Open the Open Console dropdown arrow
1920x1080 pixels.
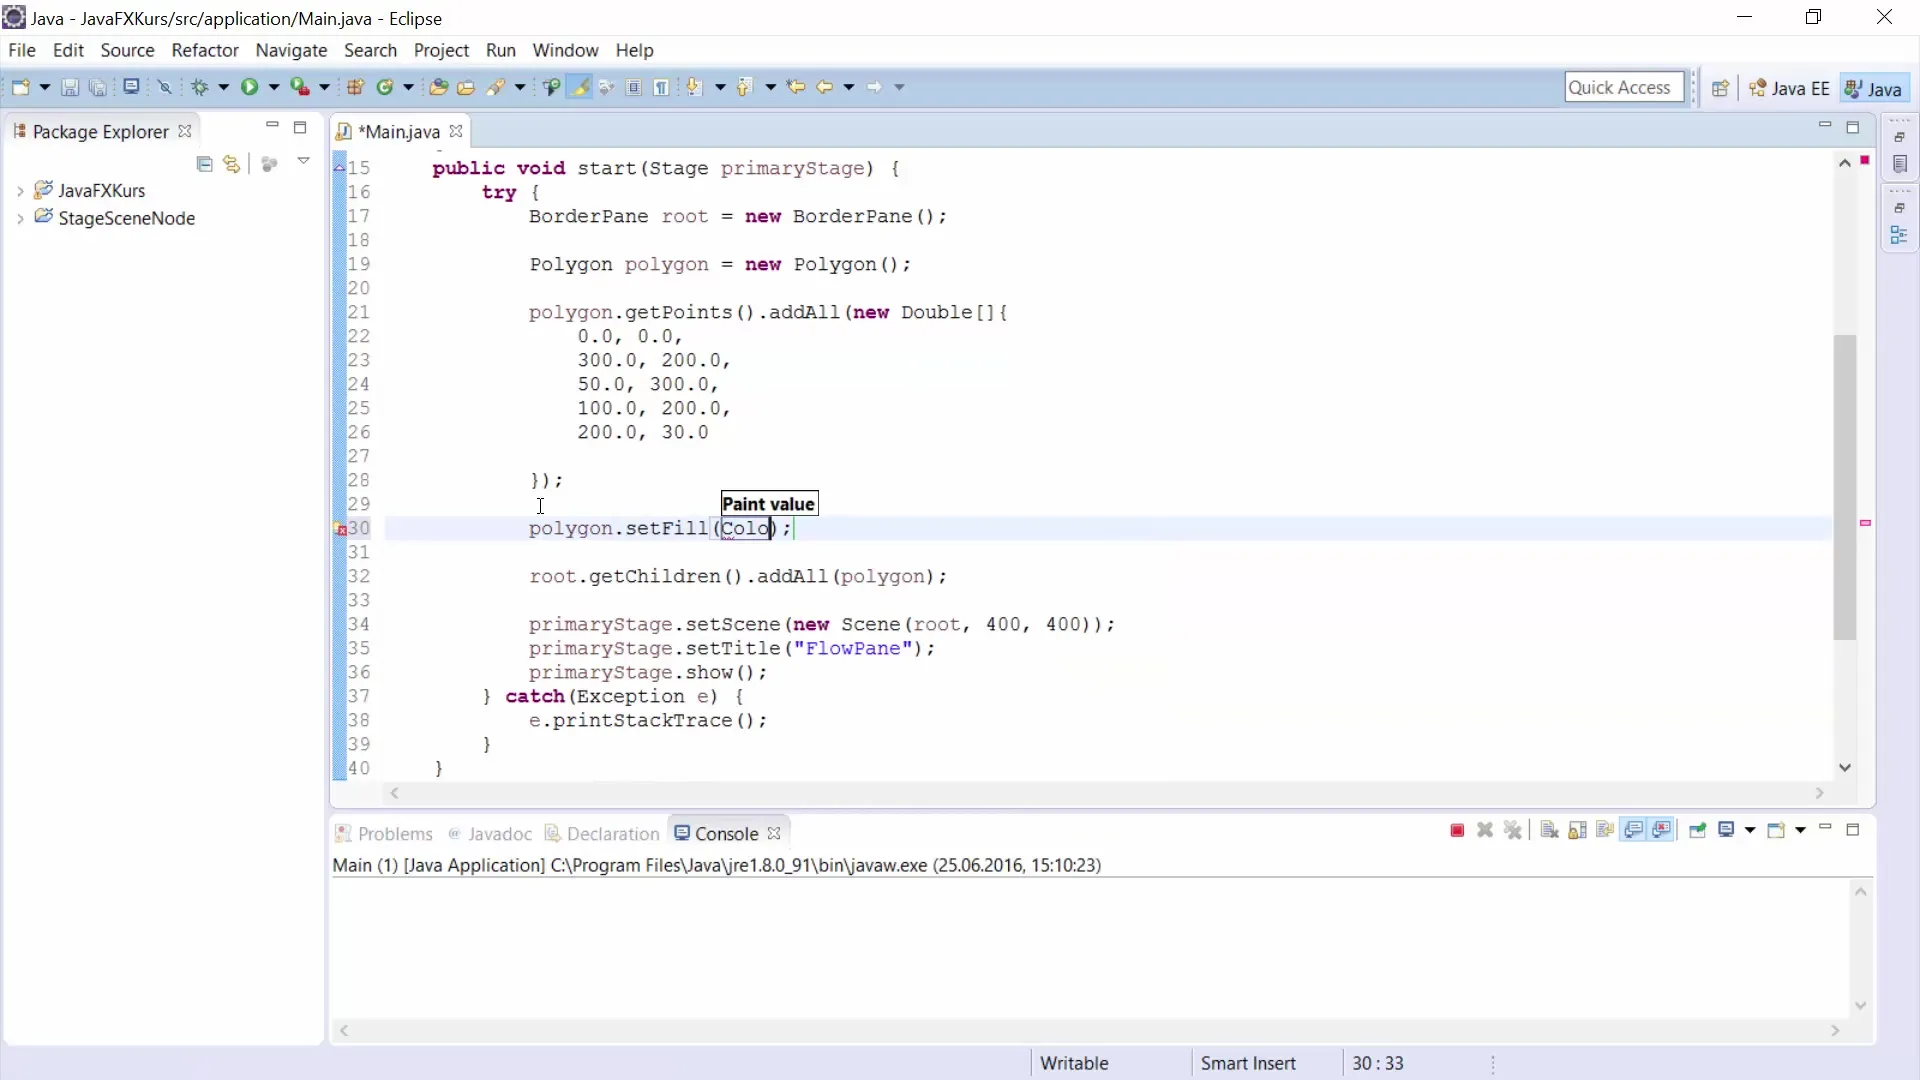1800,830
